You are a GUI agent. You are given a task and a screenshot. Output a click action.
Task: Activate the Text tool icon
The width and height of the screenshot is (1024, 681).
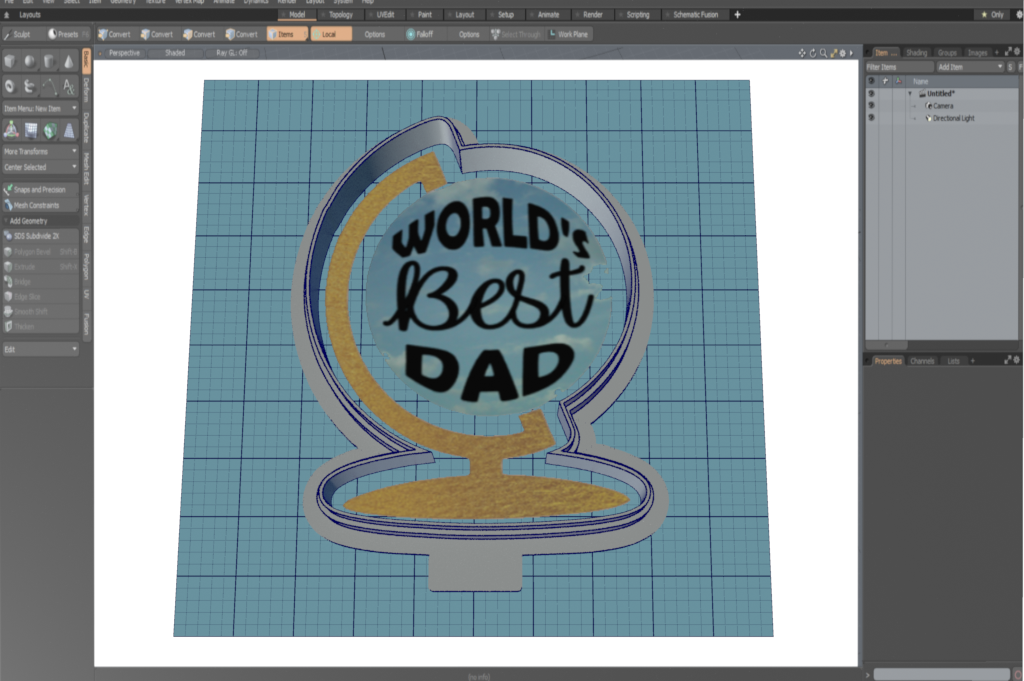[x=68, y=87]
